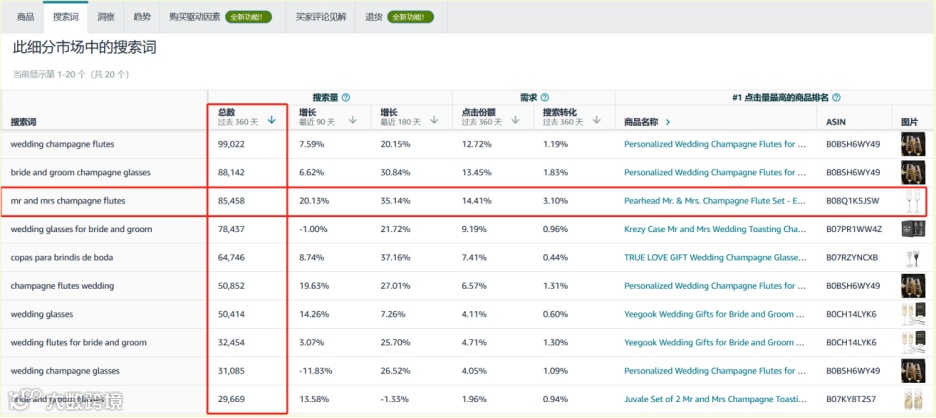Sort by 总数 过去 360 天 arrow
This screenshot has height=418, width=936.
tap(272, 120)
